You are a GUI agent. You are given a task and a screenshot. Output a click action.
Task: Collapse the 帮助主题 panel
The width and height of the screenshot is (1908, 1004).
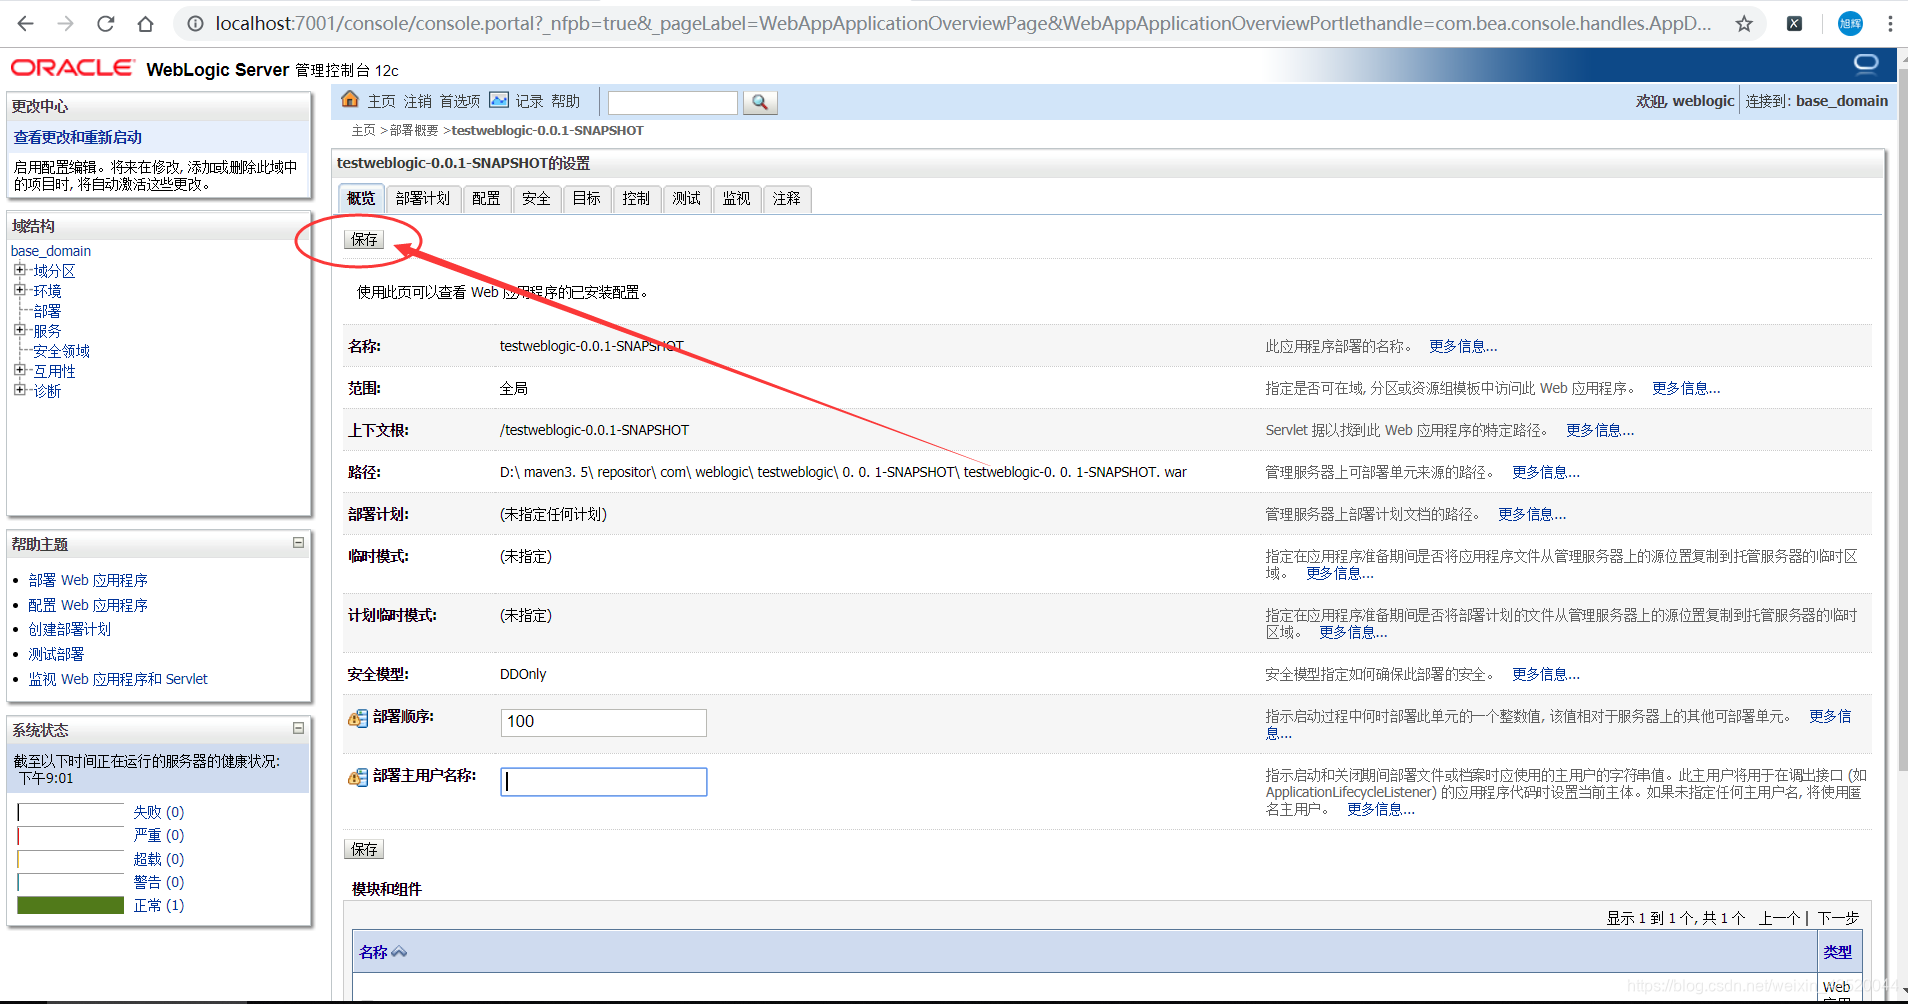pyautogui.click(x=298, y=543)
